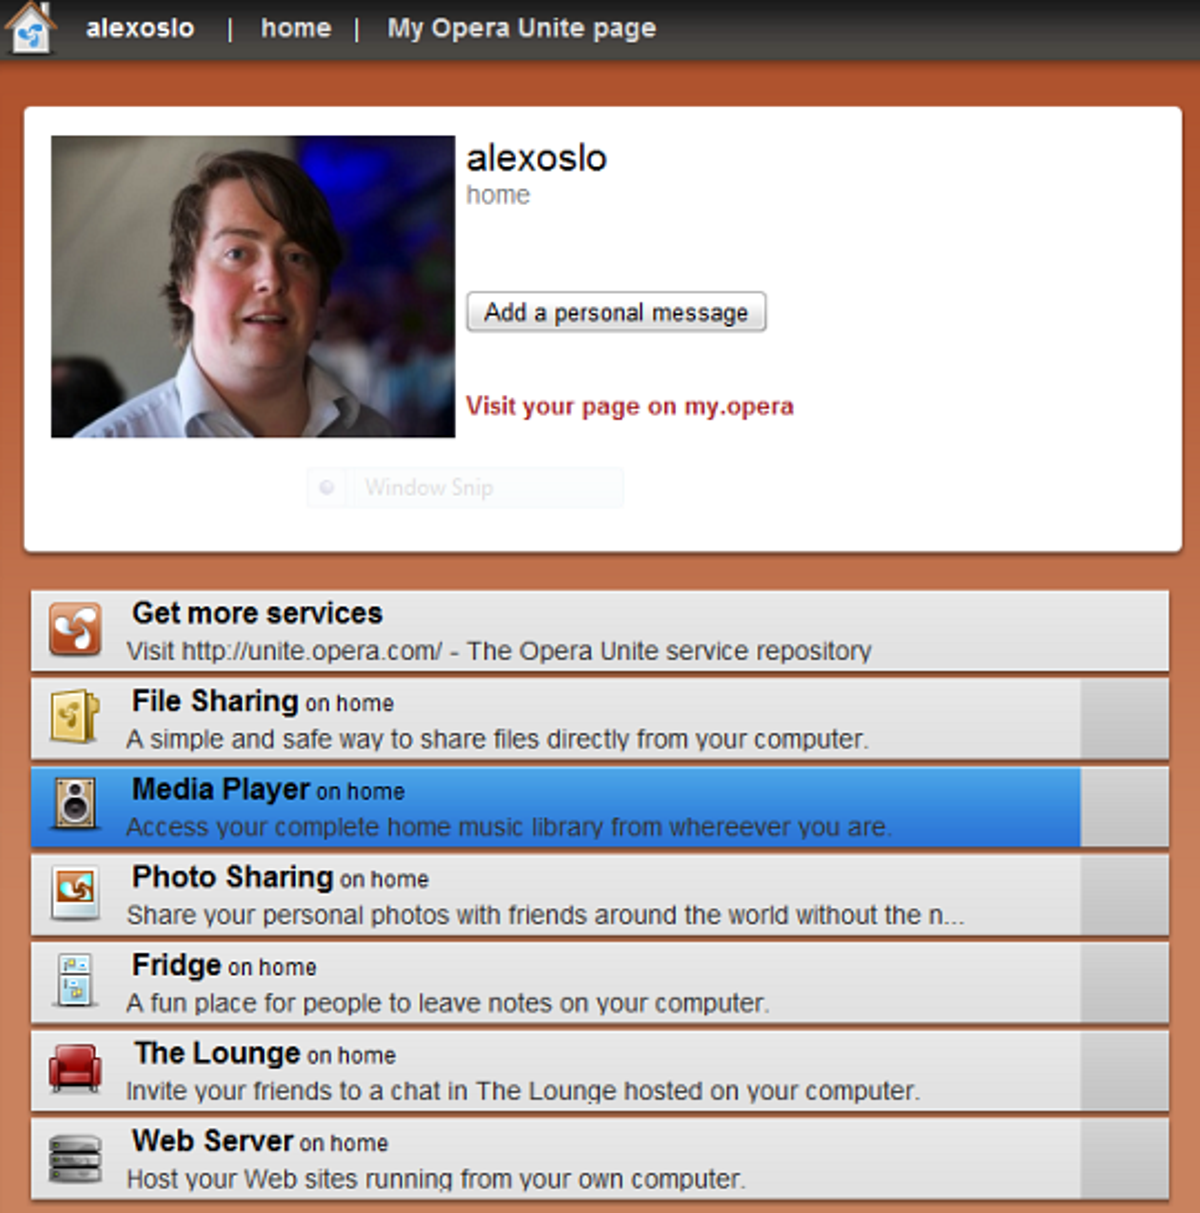Open the Photo Sharing service icon
Viewport: 1200px width, 1213px height.
coord(73,893)
